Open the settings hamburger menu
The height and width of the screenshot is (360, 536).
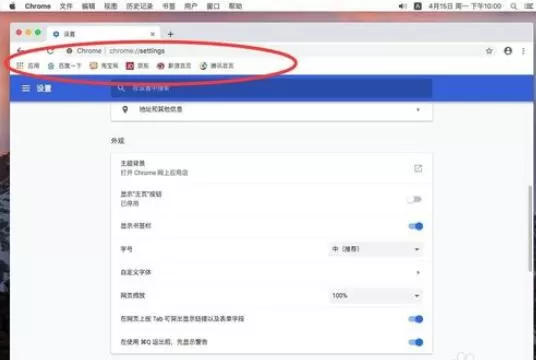26,88
